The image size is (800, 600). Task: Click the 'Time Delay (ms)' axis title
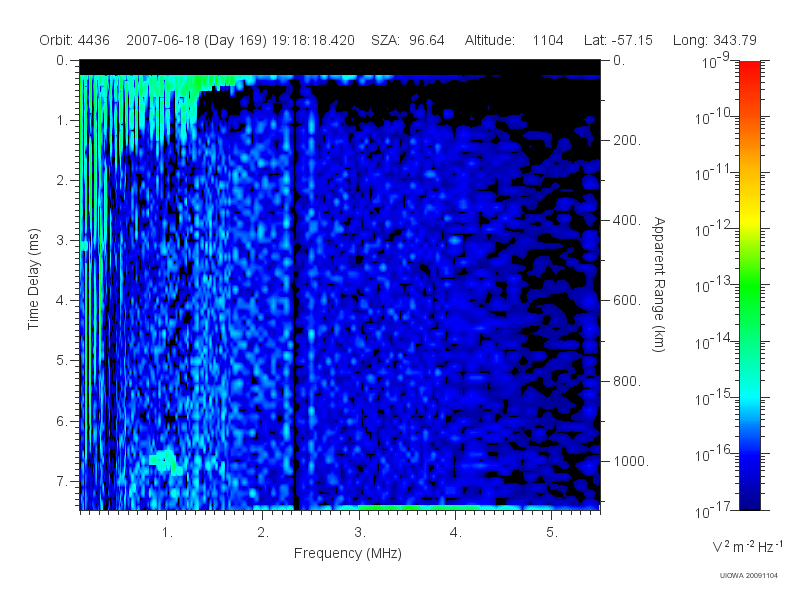pos(33,279)
